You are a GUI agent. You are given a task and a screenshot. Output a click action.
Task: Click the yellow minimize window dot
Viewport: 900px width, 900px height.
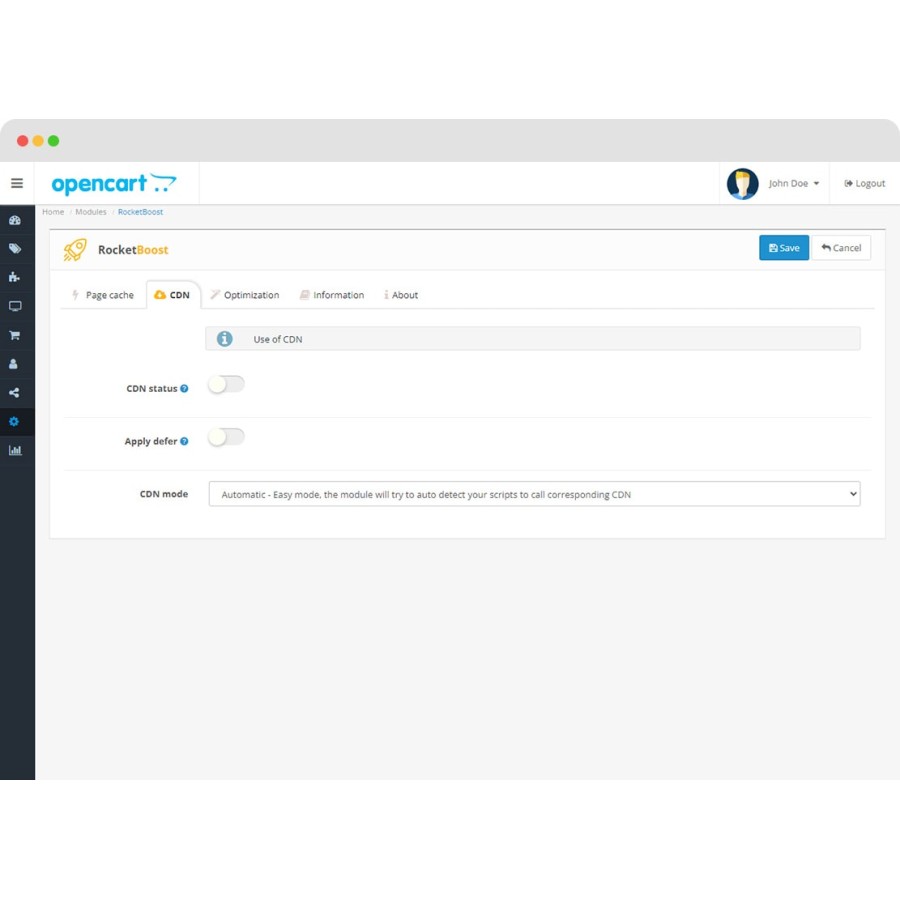pyautogui.click(x=38, y=141)
